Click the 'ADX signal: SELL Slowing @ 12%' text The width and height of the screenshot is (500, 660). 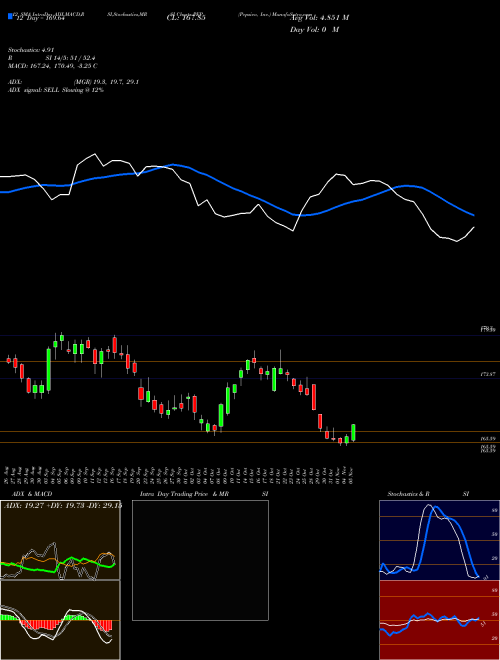pos(56,90)
